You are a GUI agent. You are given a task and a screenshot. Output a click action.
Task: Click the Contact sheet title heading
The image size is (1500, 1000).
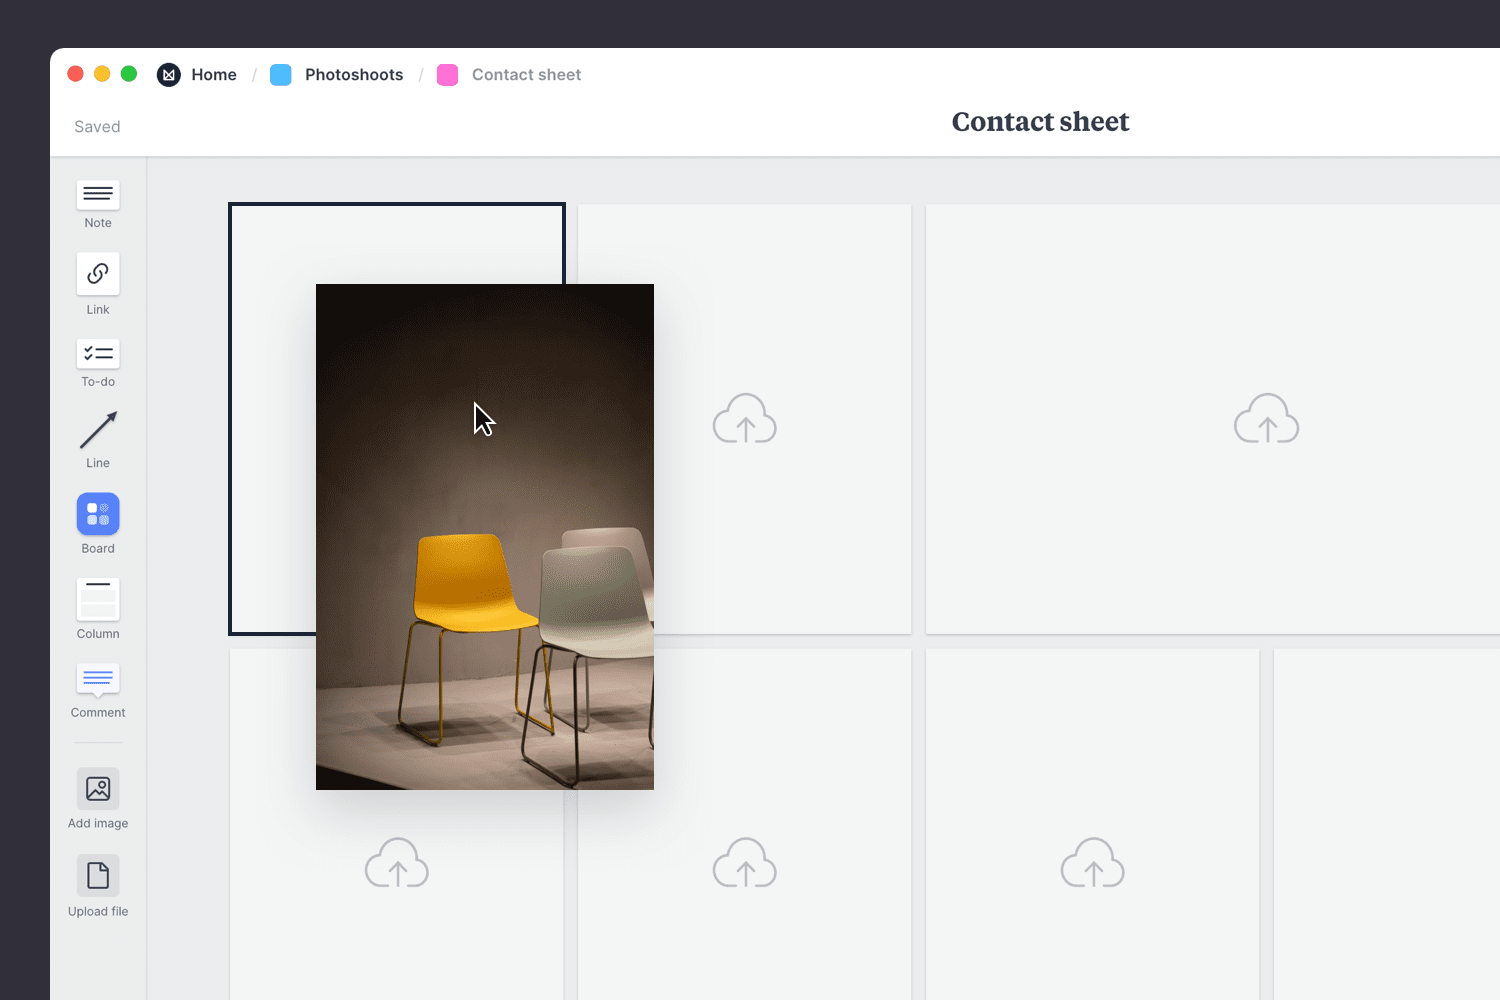click(x=1040, y=121)
